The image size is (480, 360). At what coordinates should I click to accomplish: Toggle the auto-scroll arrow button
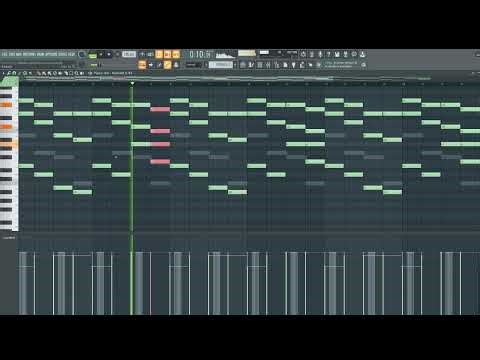[x=151, y=65]
